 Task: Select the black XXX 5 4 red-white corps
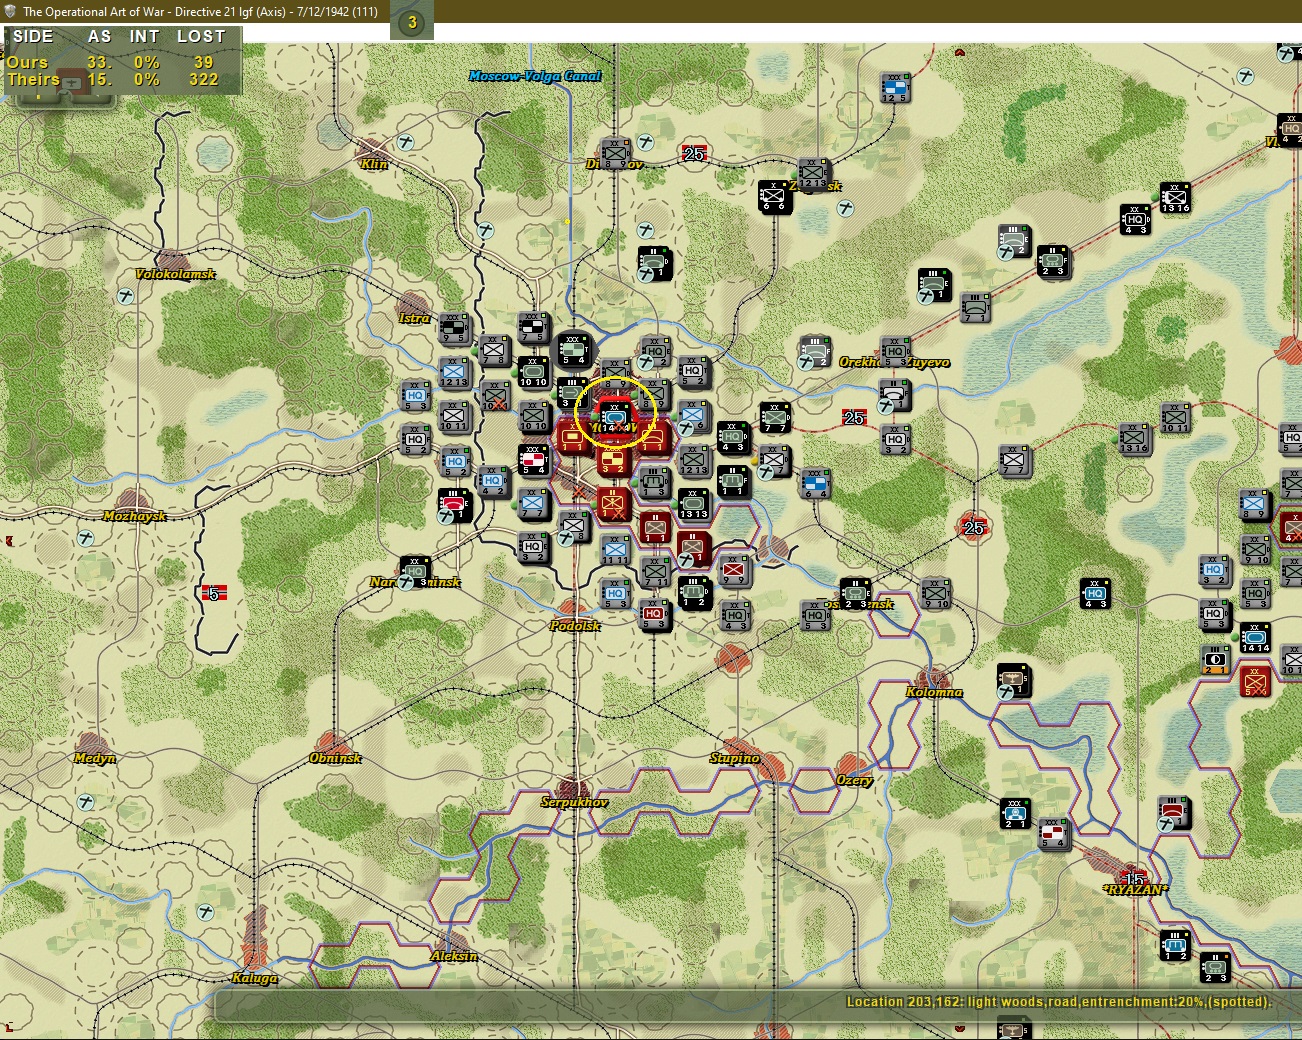point(532,460)
